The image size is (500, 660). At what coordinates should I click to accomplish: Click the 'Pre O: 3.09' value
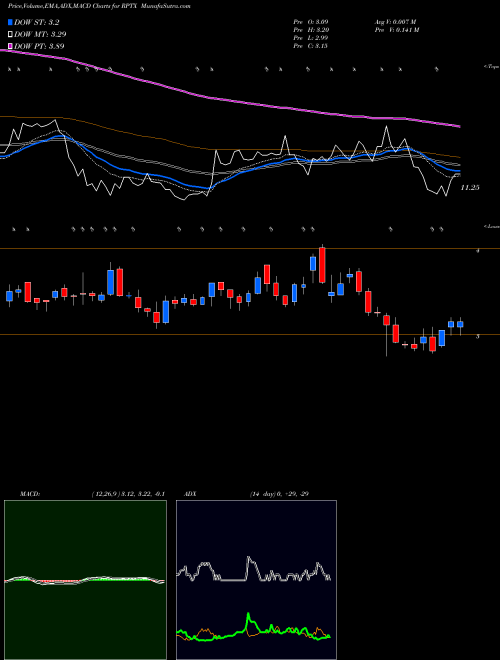[311, 21]
